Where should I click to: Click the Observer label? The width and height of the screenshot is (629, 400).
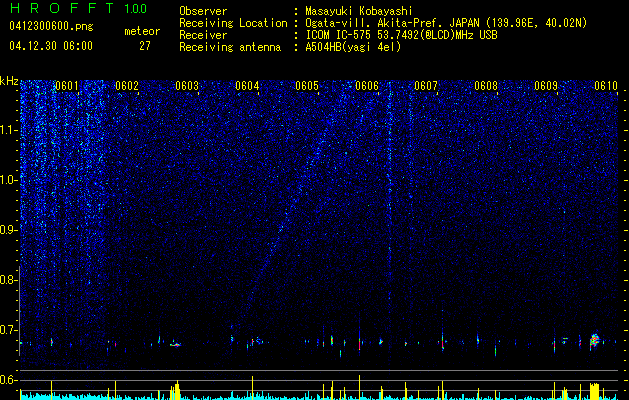pyautogui.click(x=203, y=11)
